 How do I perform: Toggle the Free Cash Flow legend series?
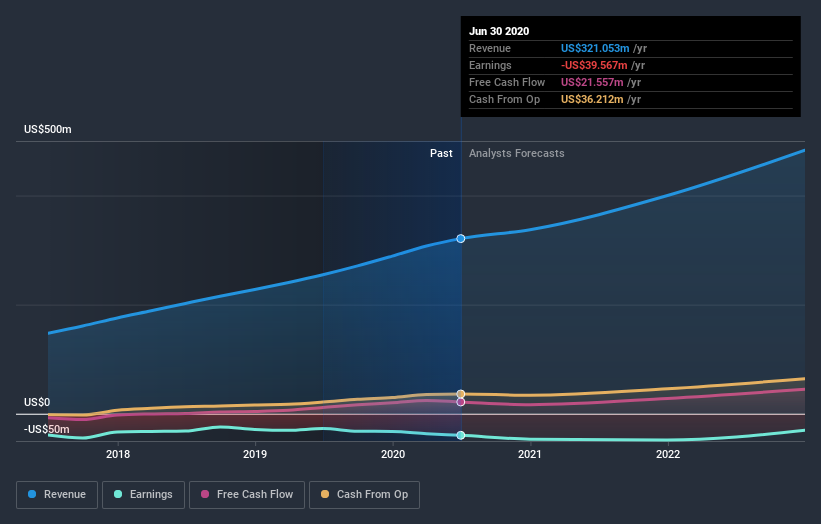[247, 495]
